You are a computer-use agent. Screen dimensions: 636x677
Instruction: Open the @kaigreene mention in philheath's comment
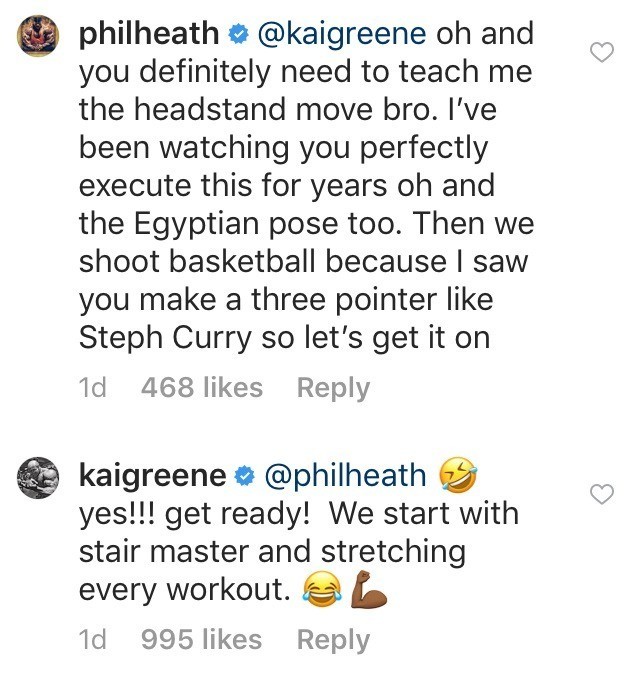tap(342, 34)
